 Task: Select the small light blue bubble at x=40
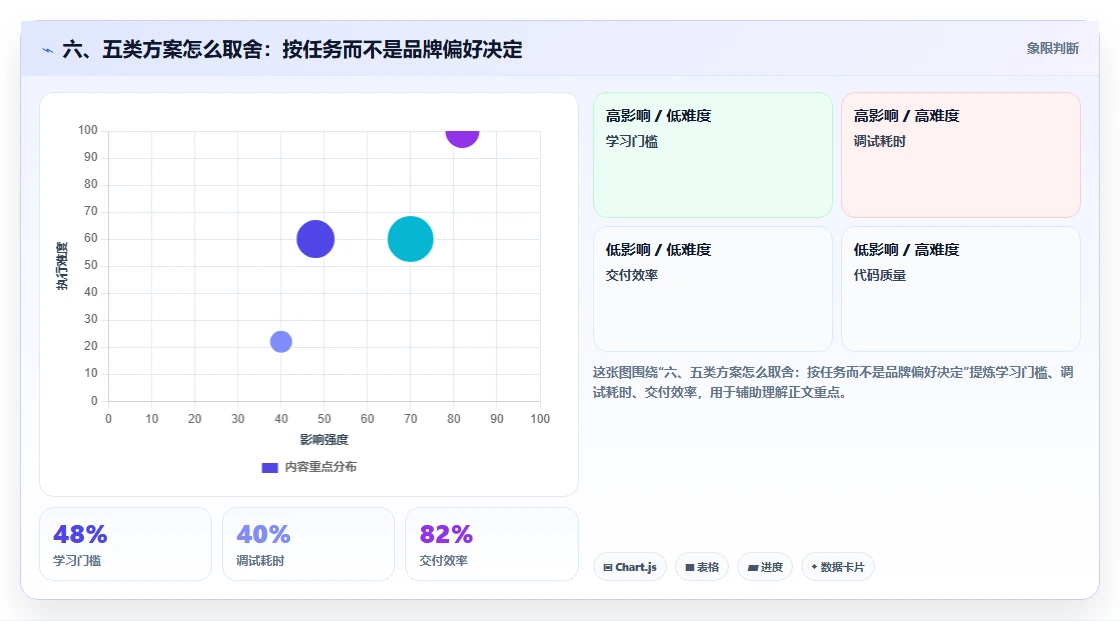(x=281, y=342)
